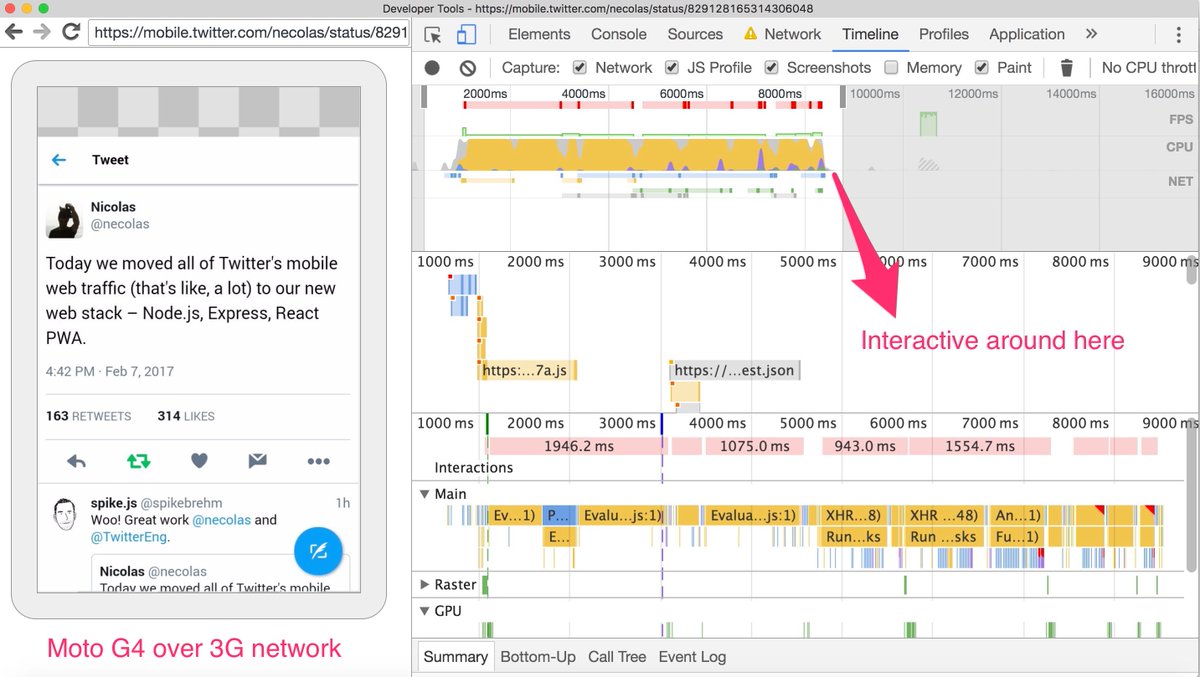1200x677 pixels.
Task: Open the tweet's more options dots
Action: (319, 461)
